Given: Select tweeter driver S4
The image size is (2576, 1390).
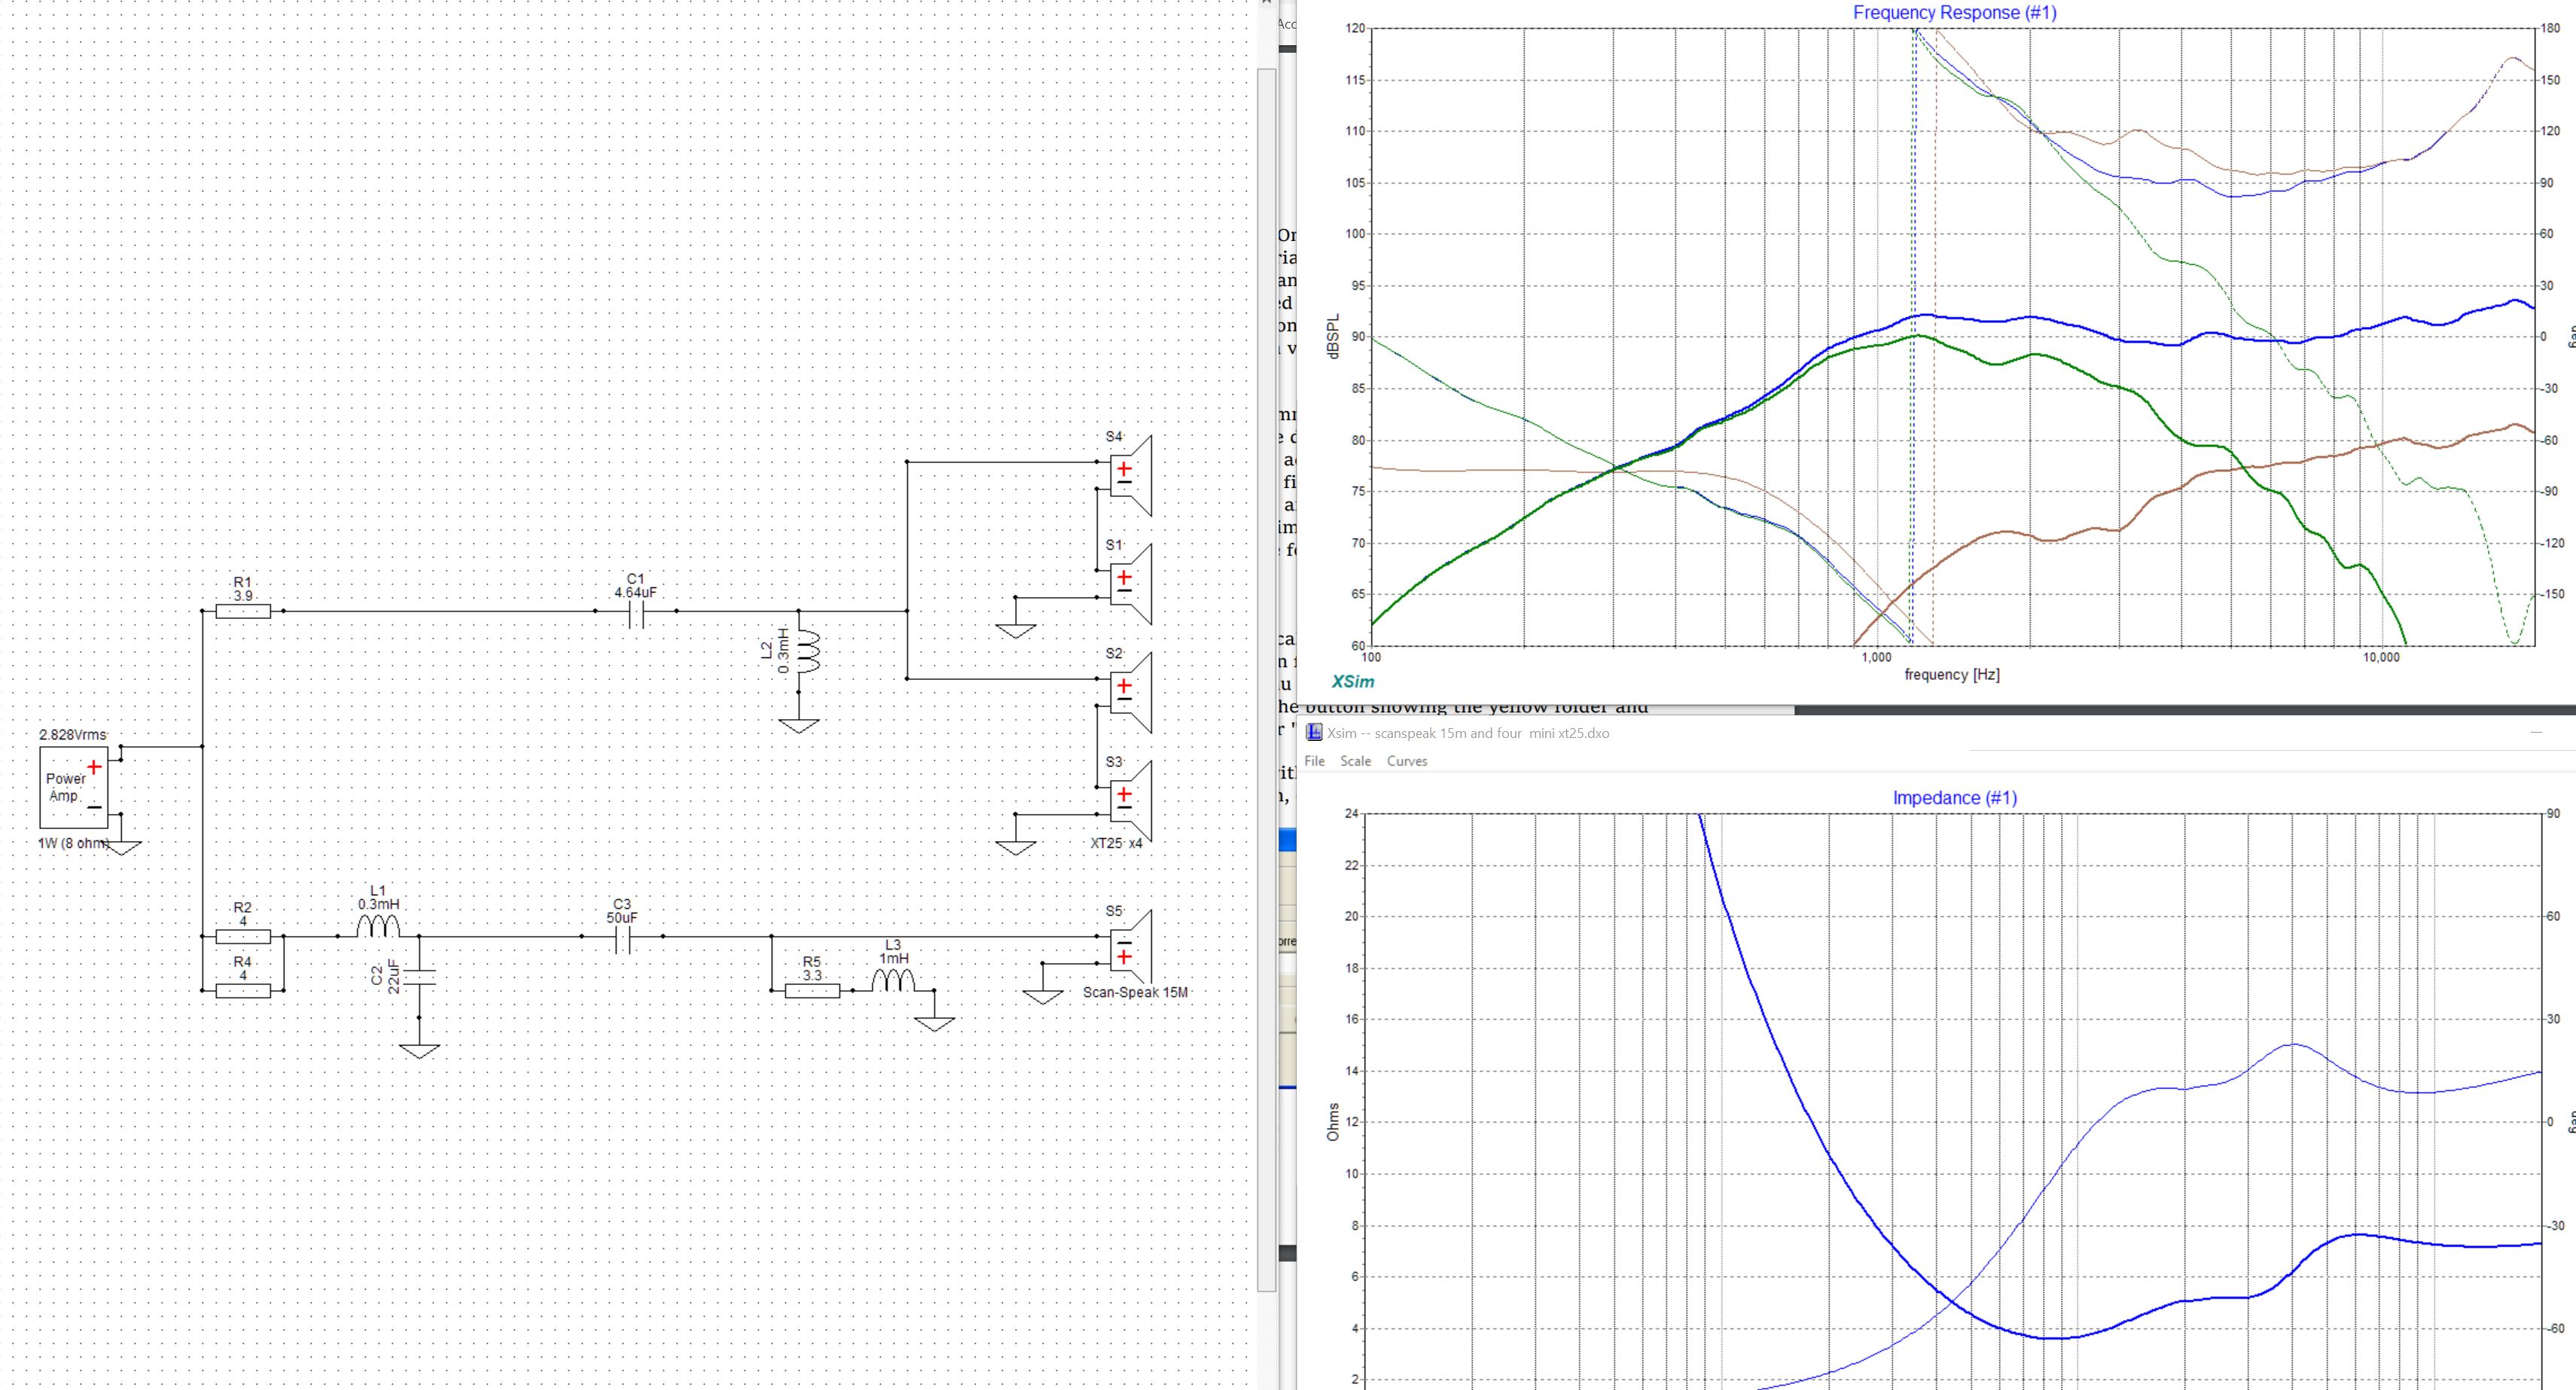Looking at the screenshot, I should pyautogui.click(x=1131, y=475).
